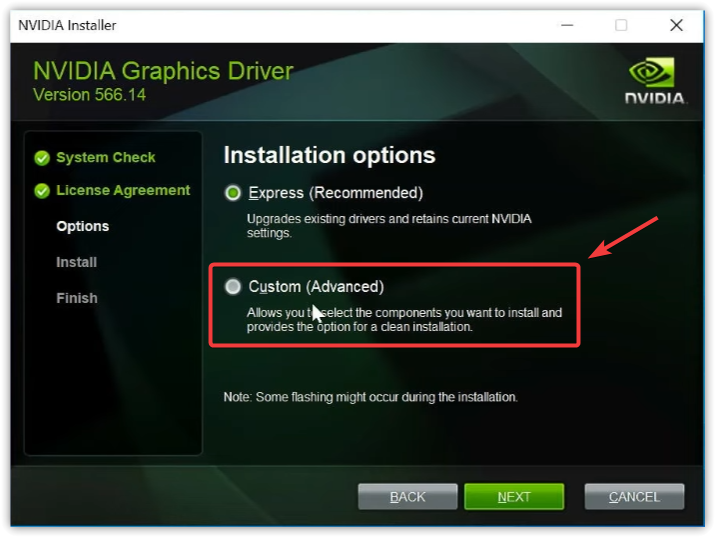Click the Version 566.14 text

click(x=89, y=95)
